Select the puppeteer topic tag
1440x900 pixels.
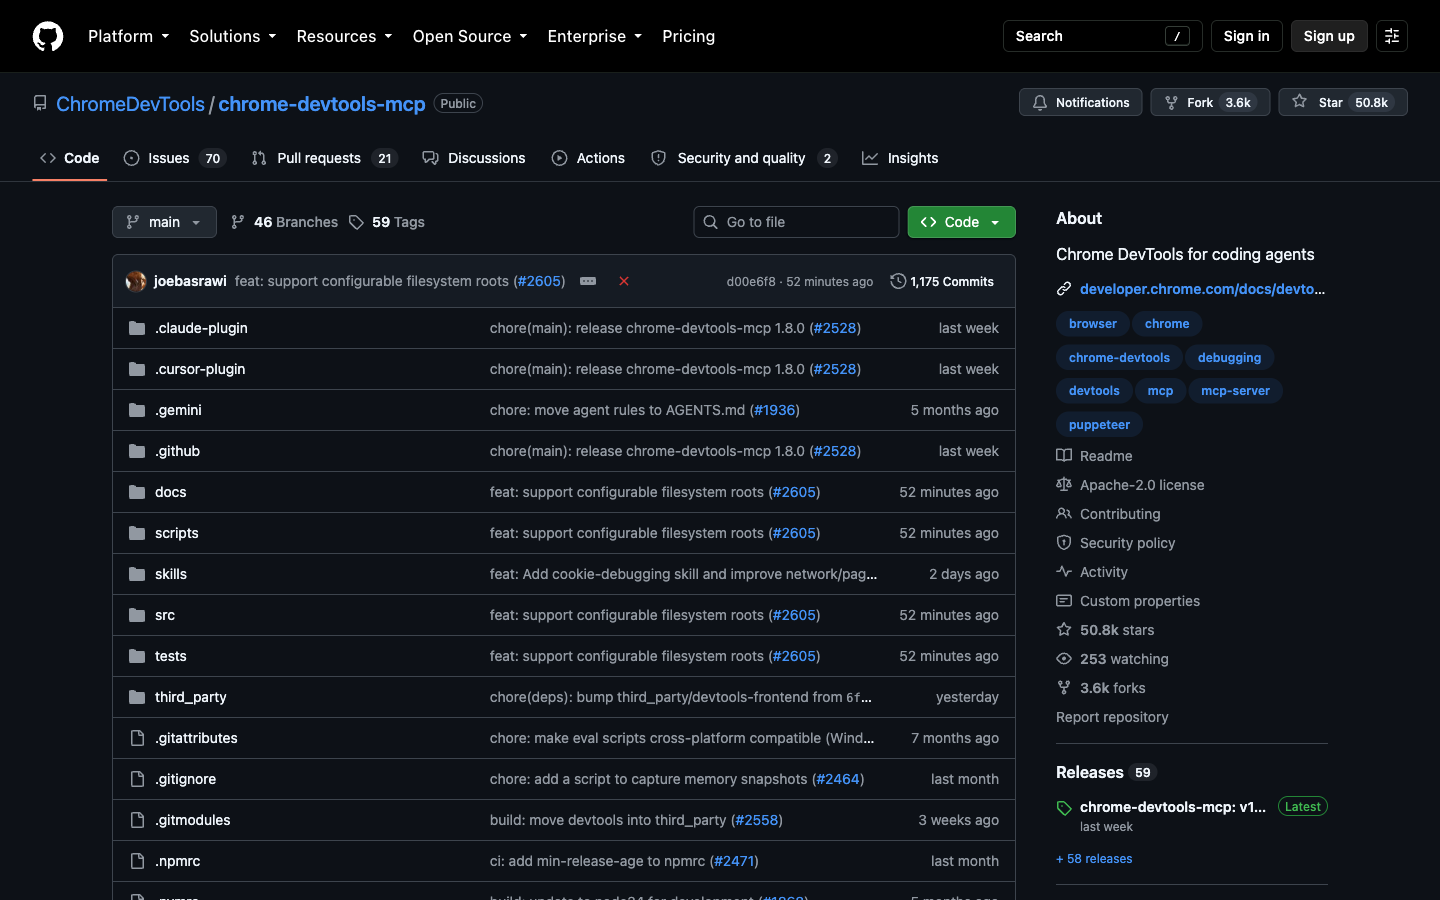1099,425
